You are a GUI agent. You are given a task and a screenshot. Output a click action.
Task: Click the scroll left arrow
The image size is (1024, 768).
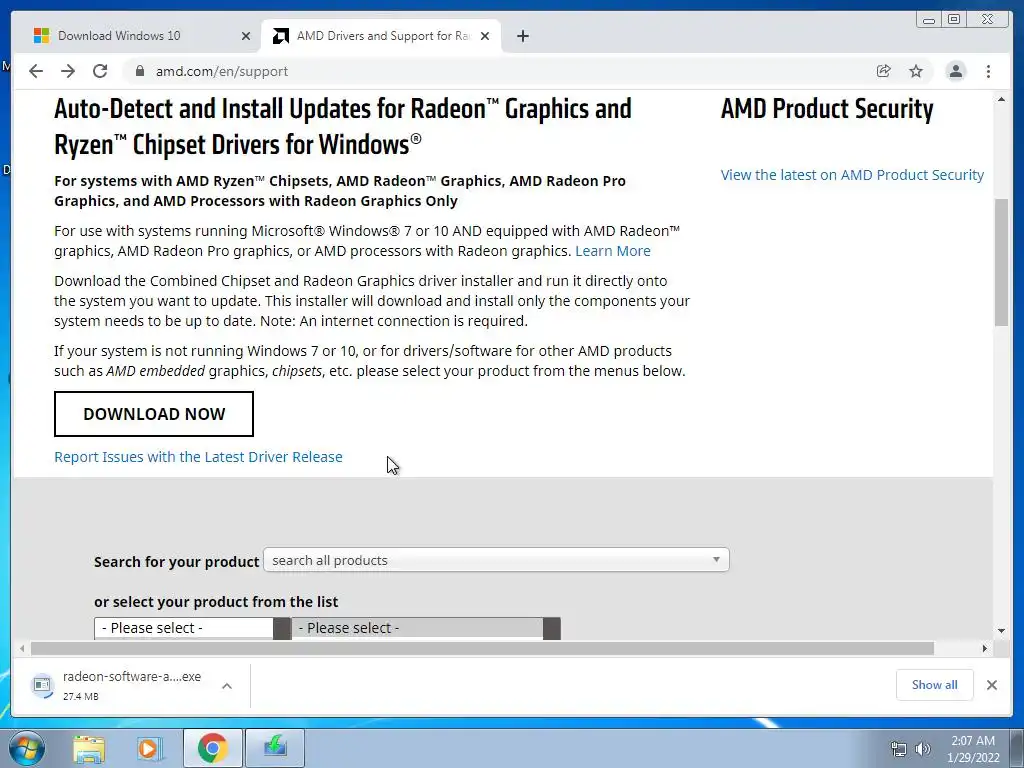[22, 648]
